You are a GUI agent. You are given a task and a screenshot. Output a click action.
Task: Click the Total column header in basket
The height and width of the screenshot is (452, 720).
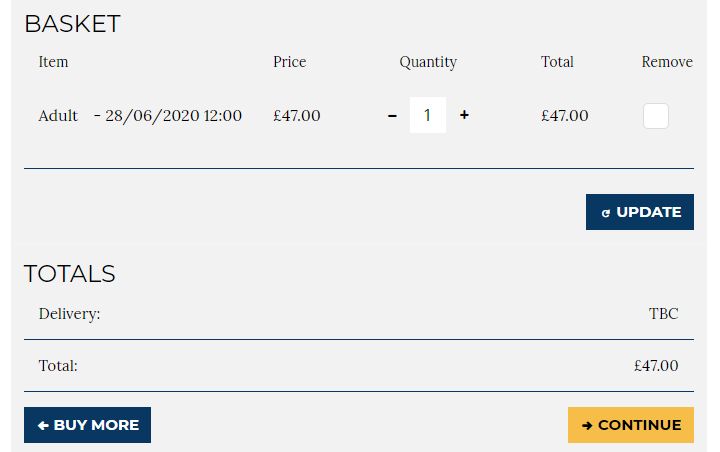pos(557,62)
